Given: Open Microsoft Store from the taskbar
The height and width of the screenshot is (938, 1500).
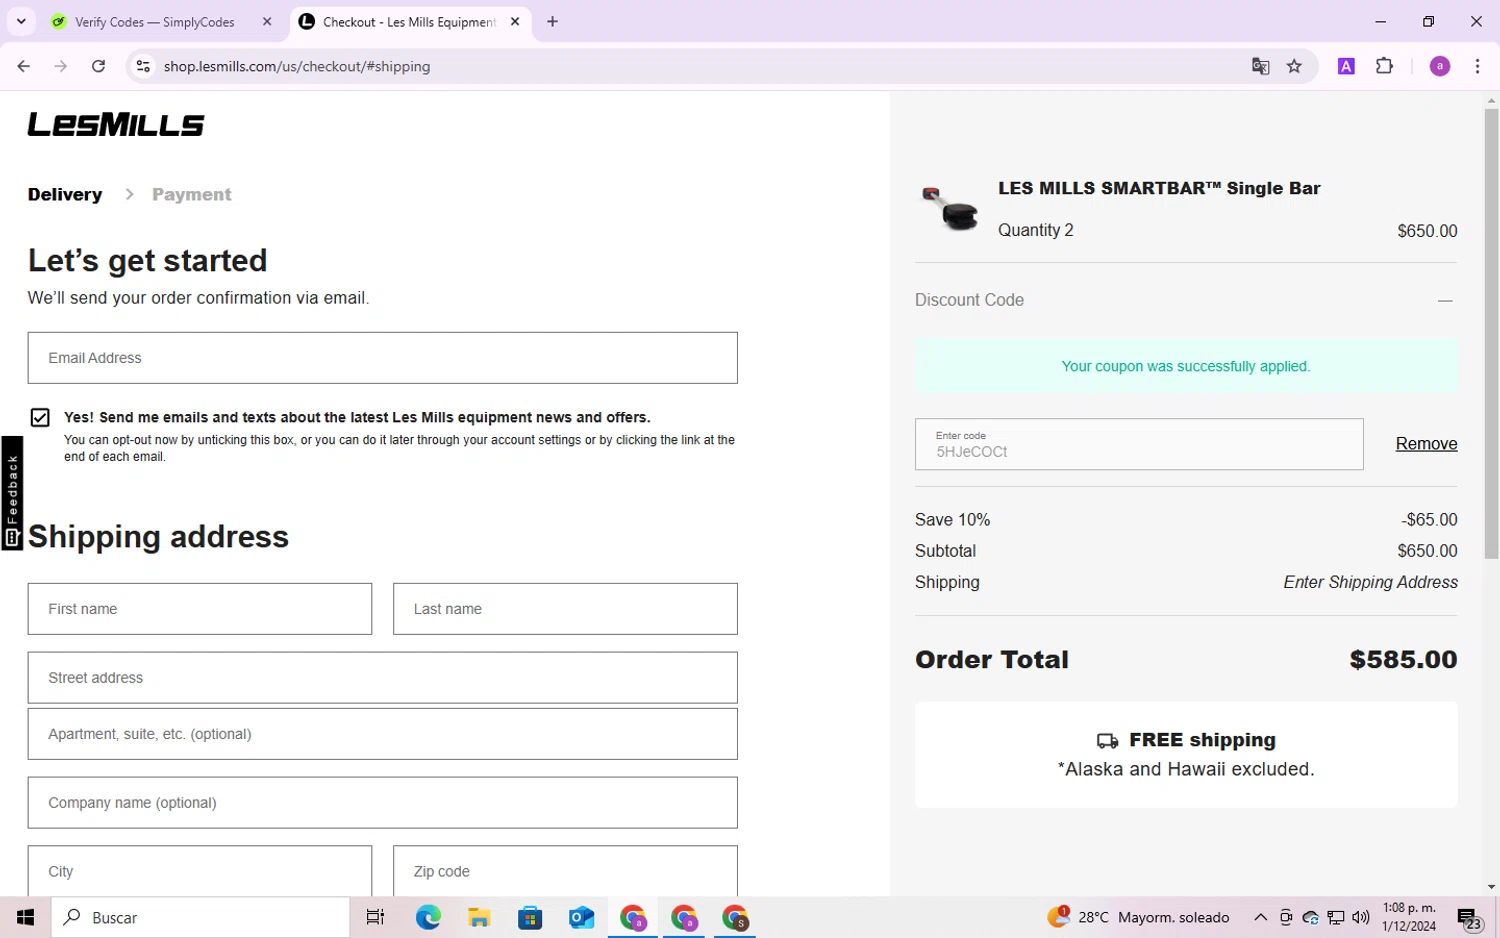Looking at the screenshot, I should [x=530, y=917].
